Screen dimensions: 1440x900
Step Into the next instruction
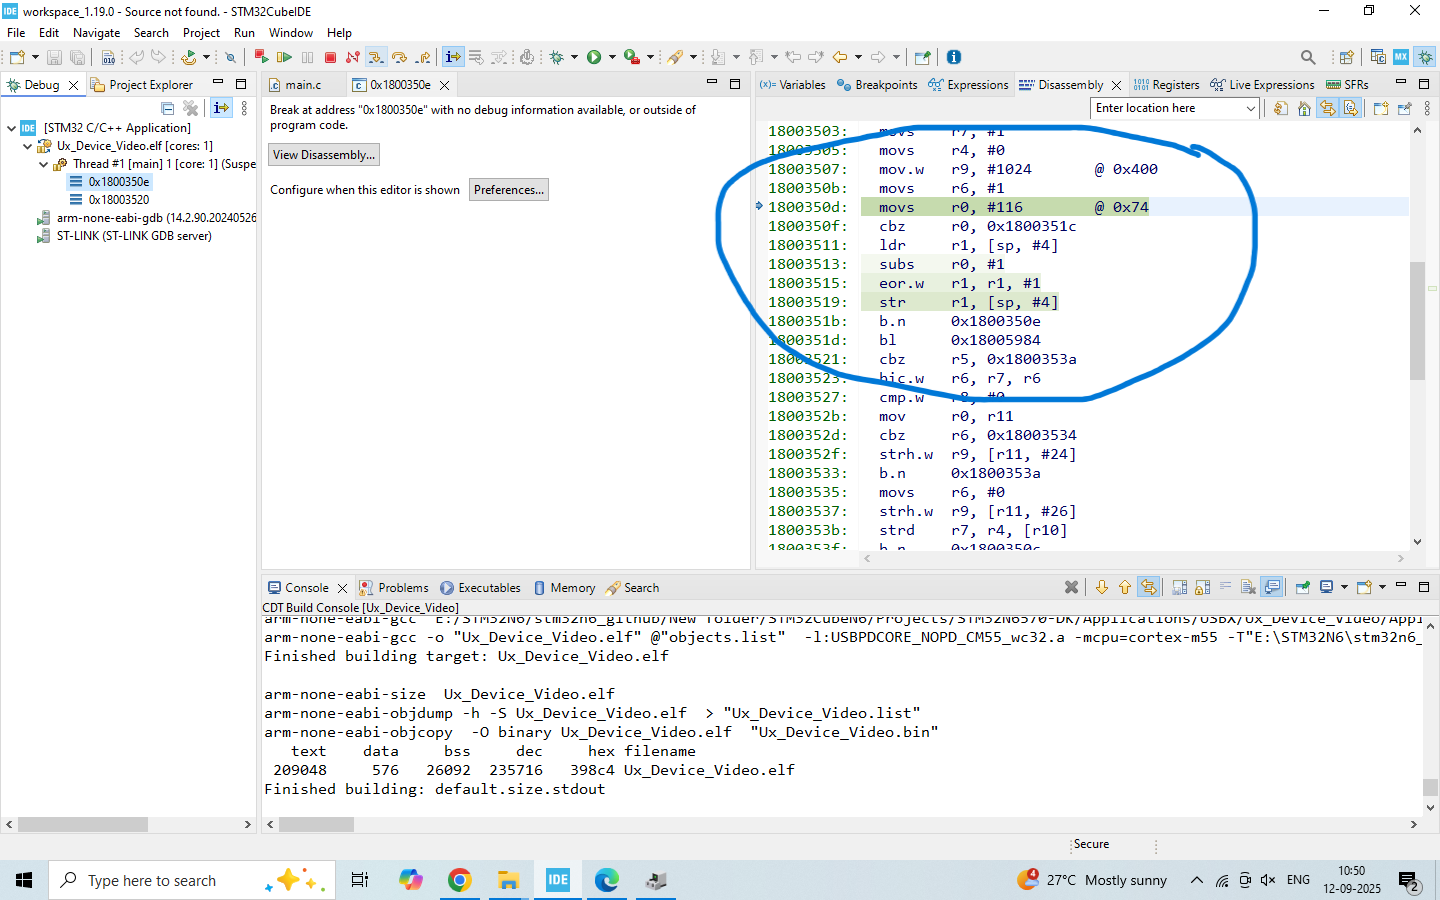point(376,57)
